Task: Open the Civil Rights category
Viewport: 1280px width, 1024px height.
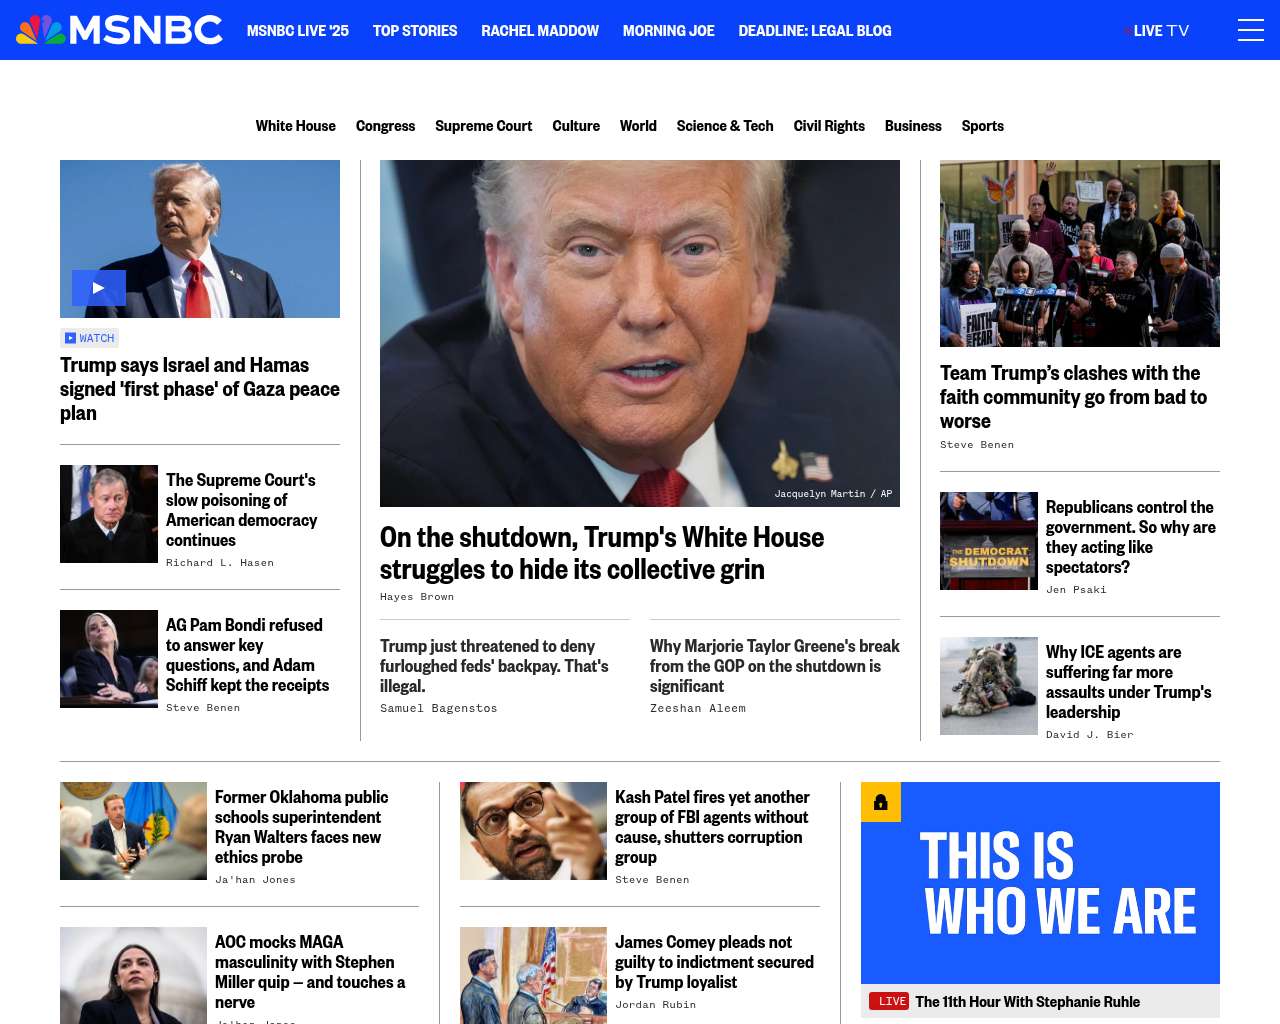Action: [x=829, y=126]
